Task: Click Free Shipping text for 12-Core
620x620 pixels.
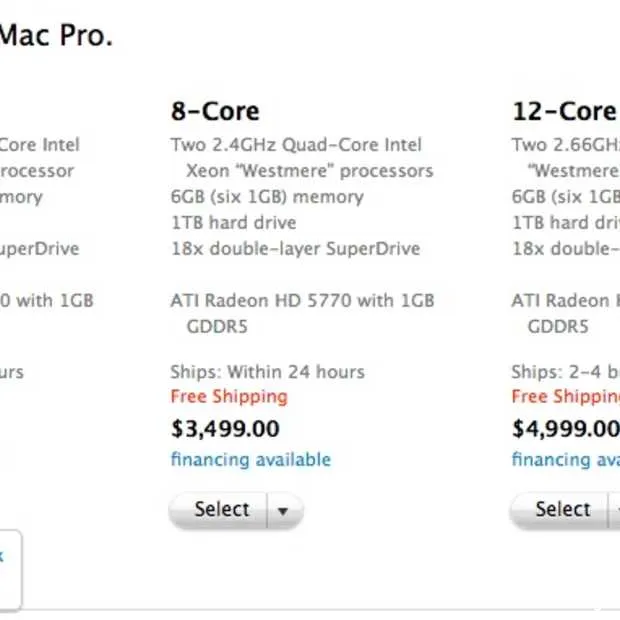Action: pos(565,397)
